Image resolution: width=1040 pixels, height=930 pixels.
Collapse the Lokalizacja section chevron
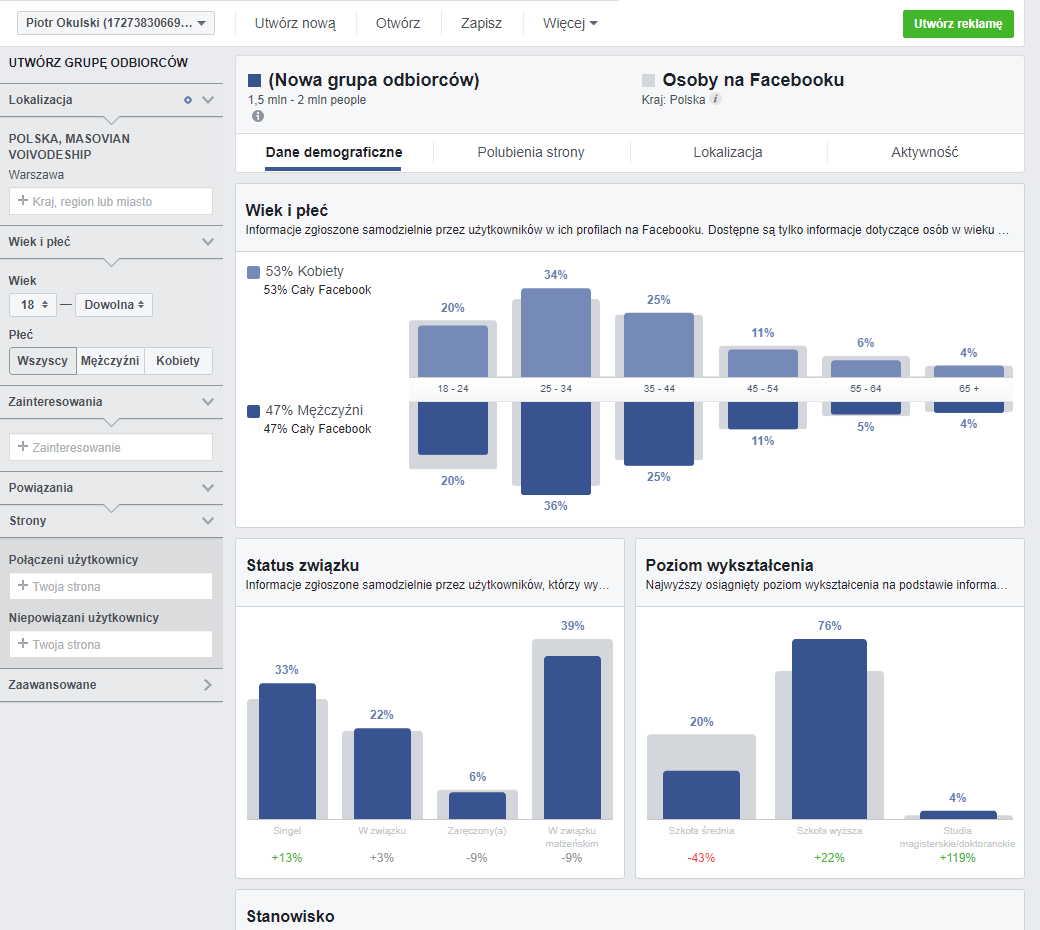[x=207, y=100]
